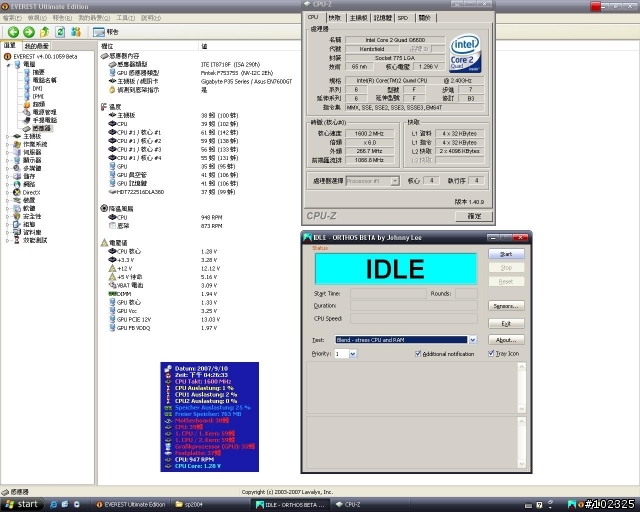Toggle the Tray Icon checkbox in Orthos
This screenshot has height=512, width=640.
(491, 354)
